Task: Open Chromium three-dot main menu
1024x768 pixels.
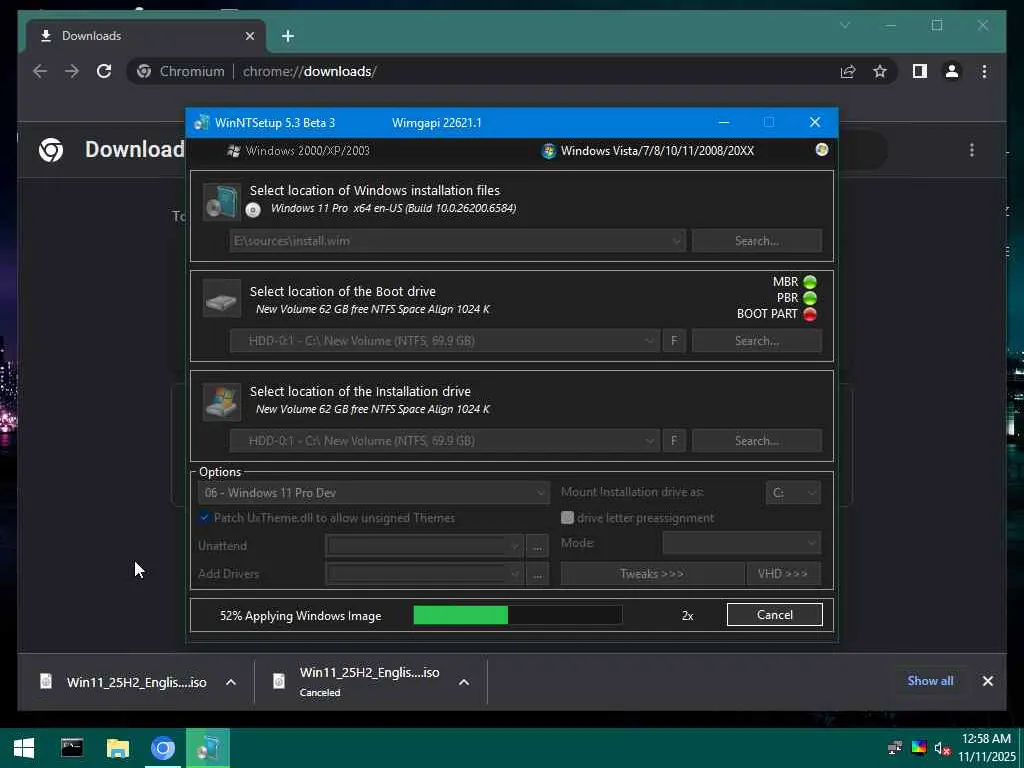Action: point(984,71)
